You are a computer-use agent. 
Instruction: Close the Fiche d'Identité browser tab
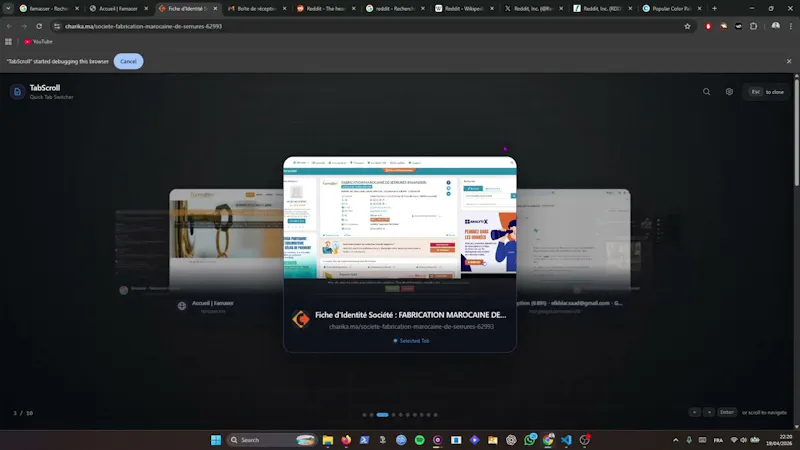coord(215,9)
